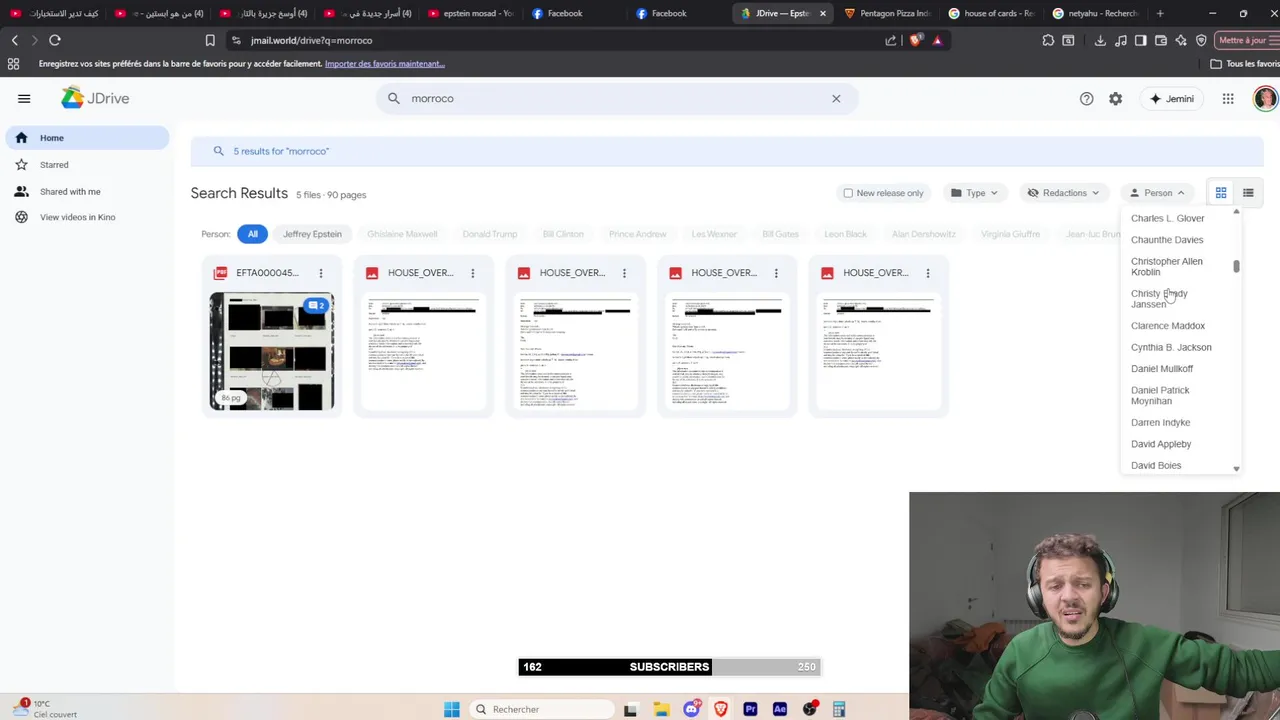Open options for first HOUSE_OVER file
Image resolution: width=1280 pixels, height=720 pixels.
[473, 273]
